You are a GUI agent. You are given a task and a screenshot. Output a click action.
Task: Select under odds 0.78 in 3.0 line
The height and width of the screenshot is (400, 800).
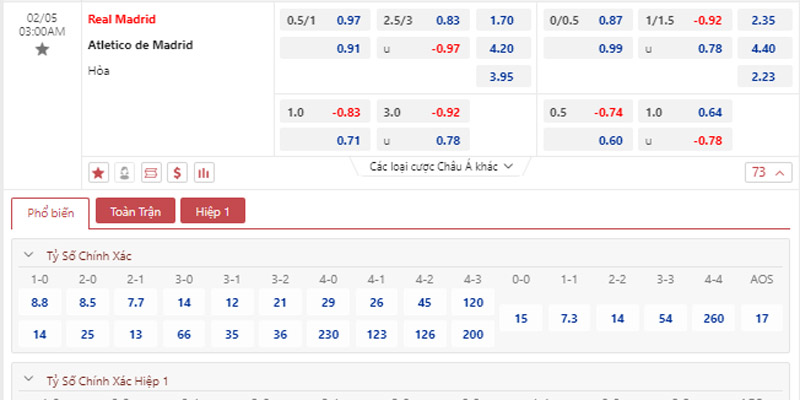(423, 140)
